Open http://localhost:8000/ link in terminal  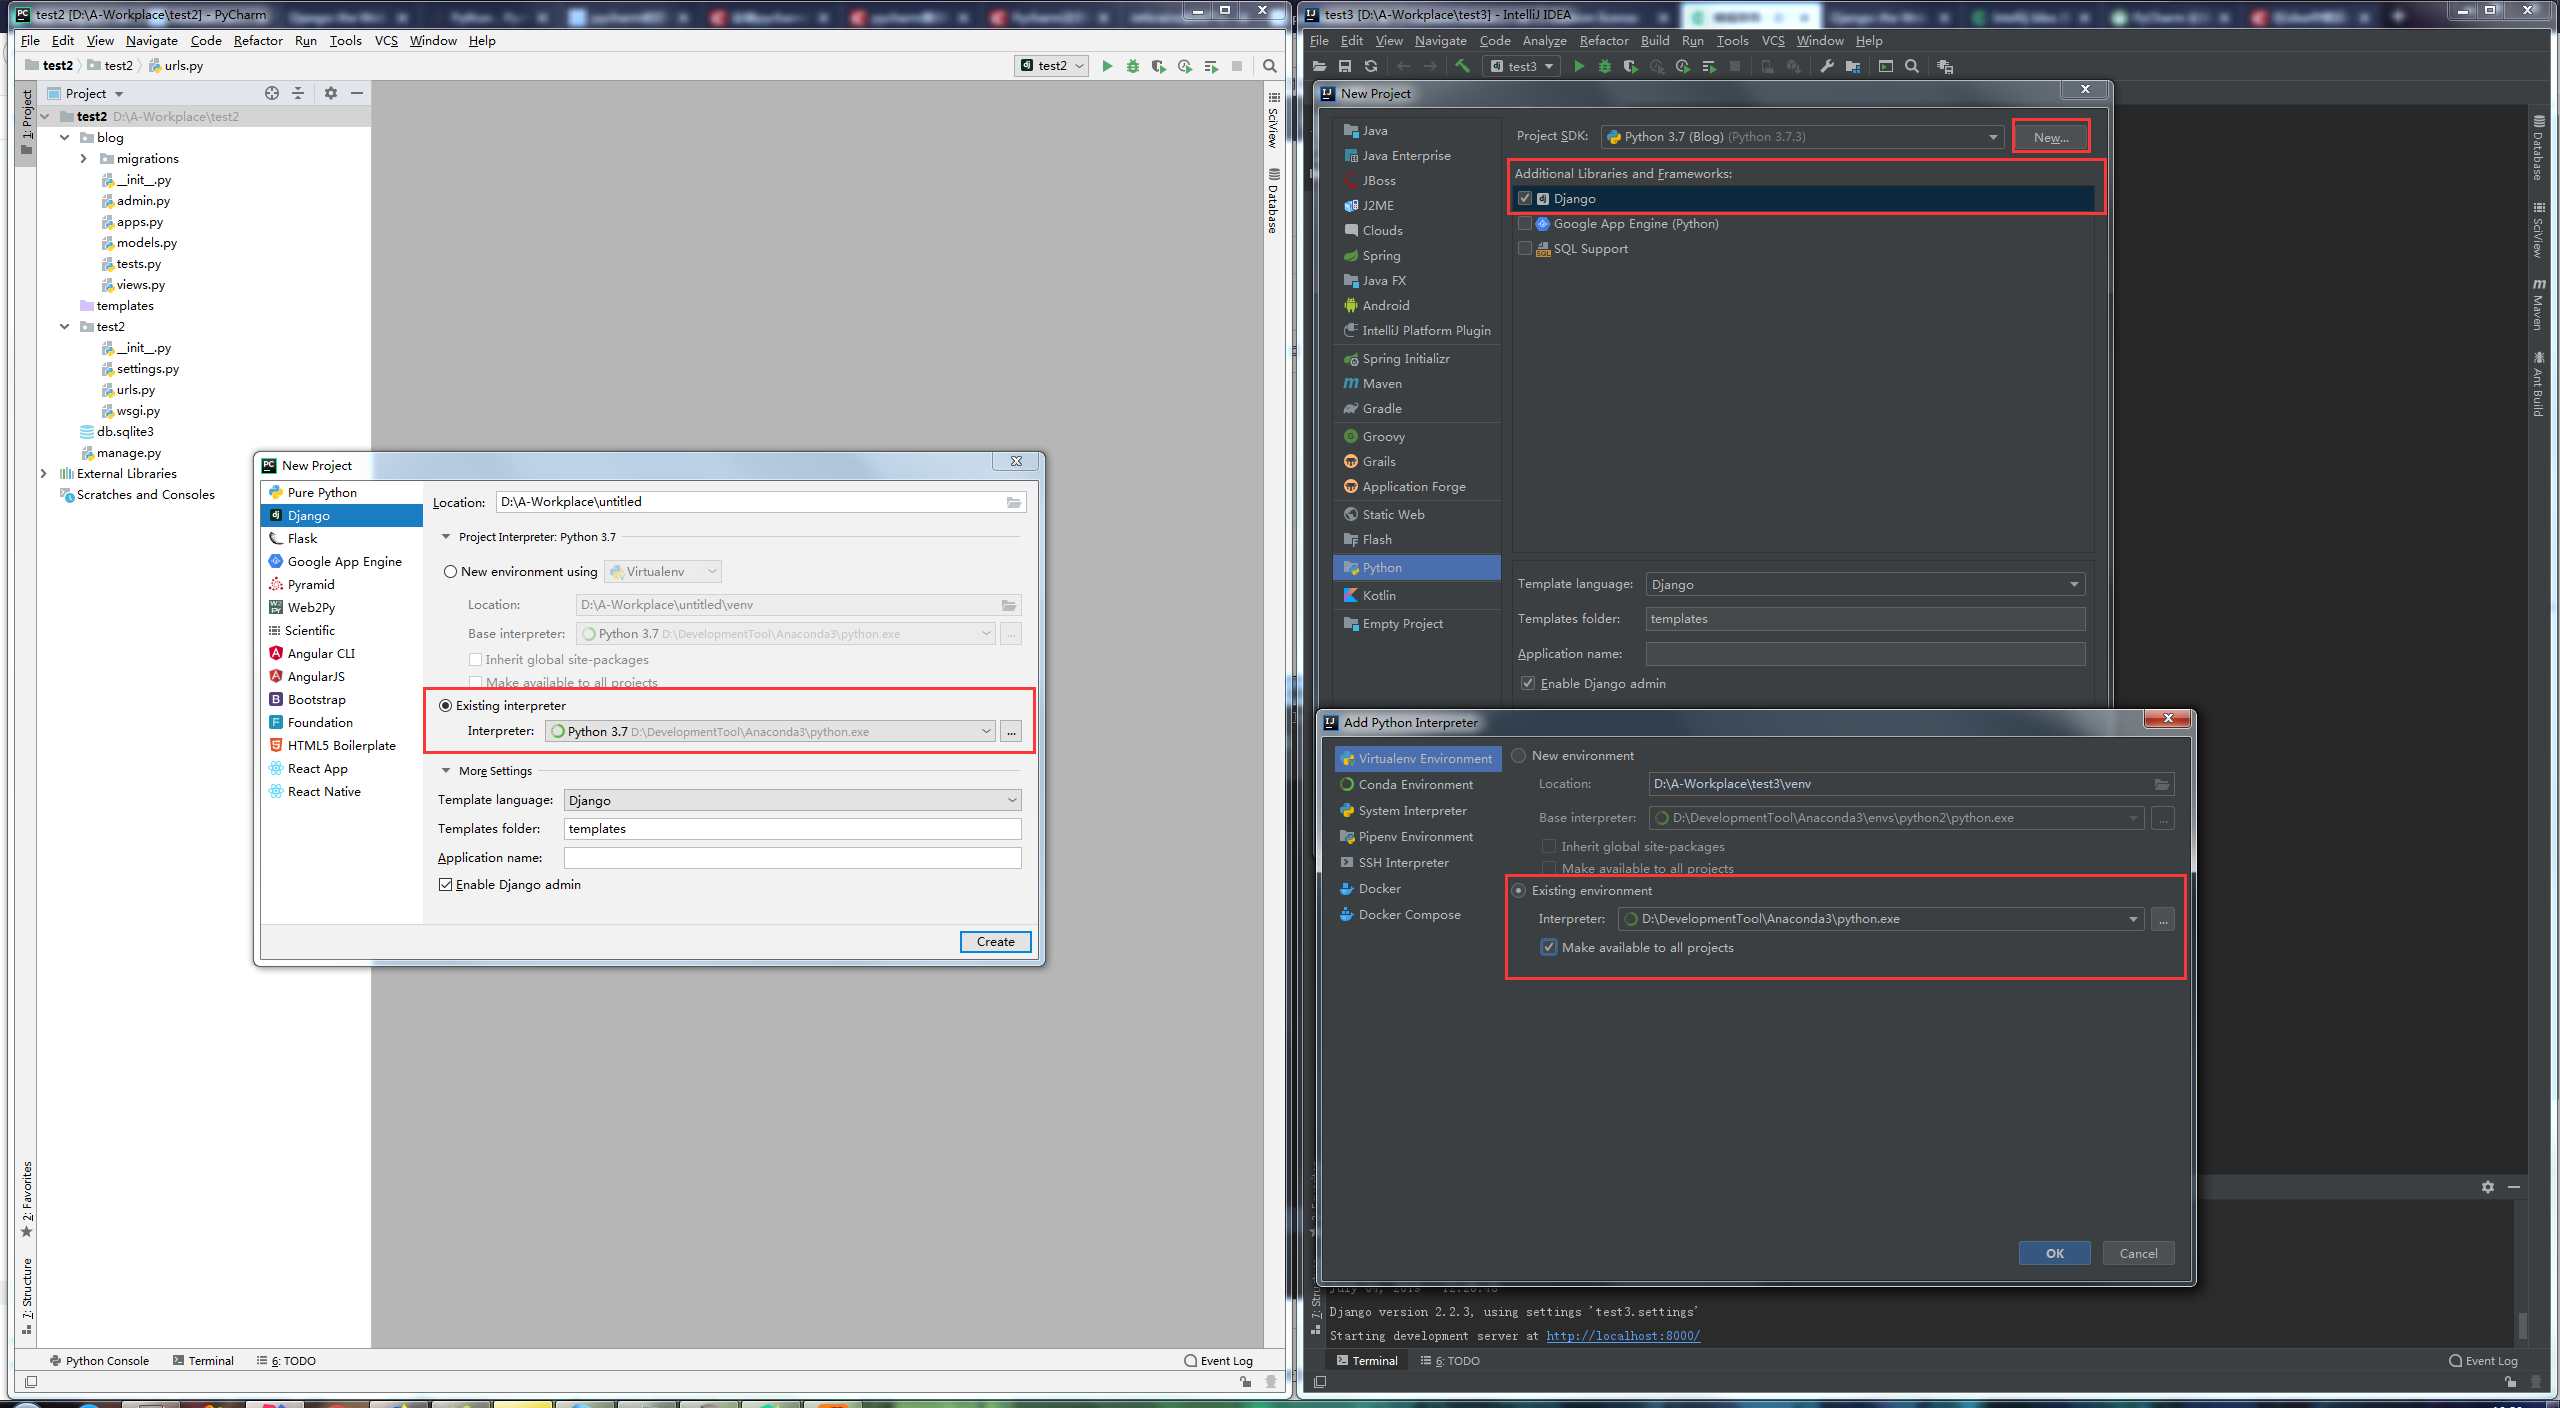(1623, 1335)
